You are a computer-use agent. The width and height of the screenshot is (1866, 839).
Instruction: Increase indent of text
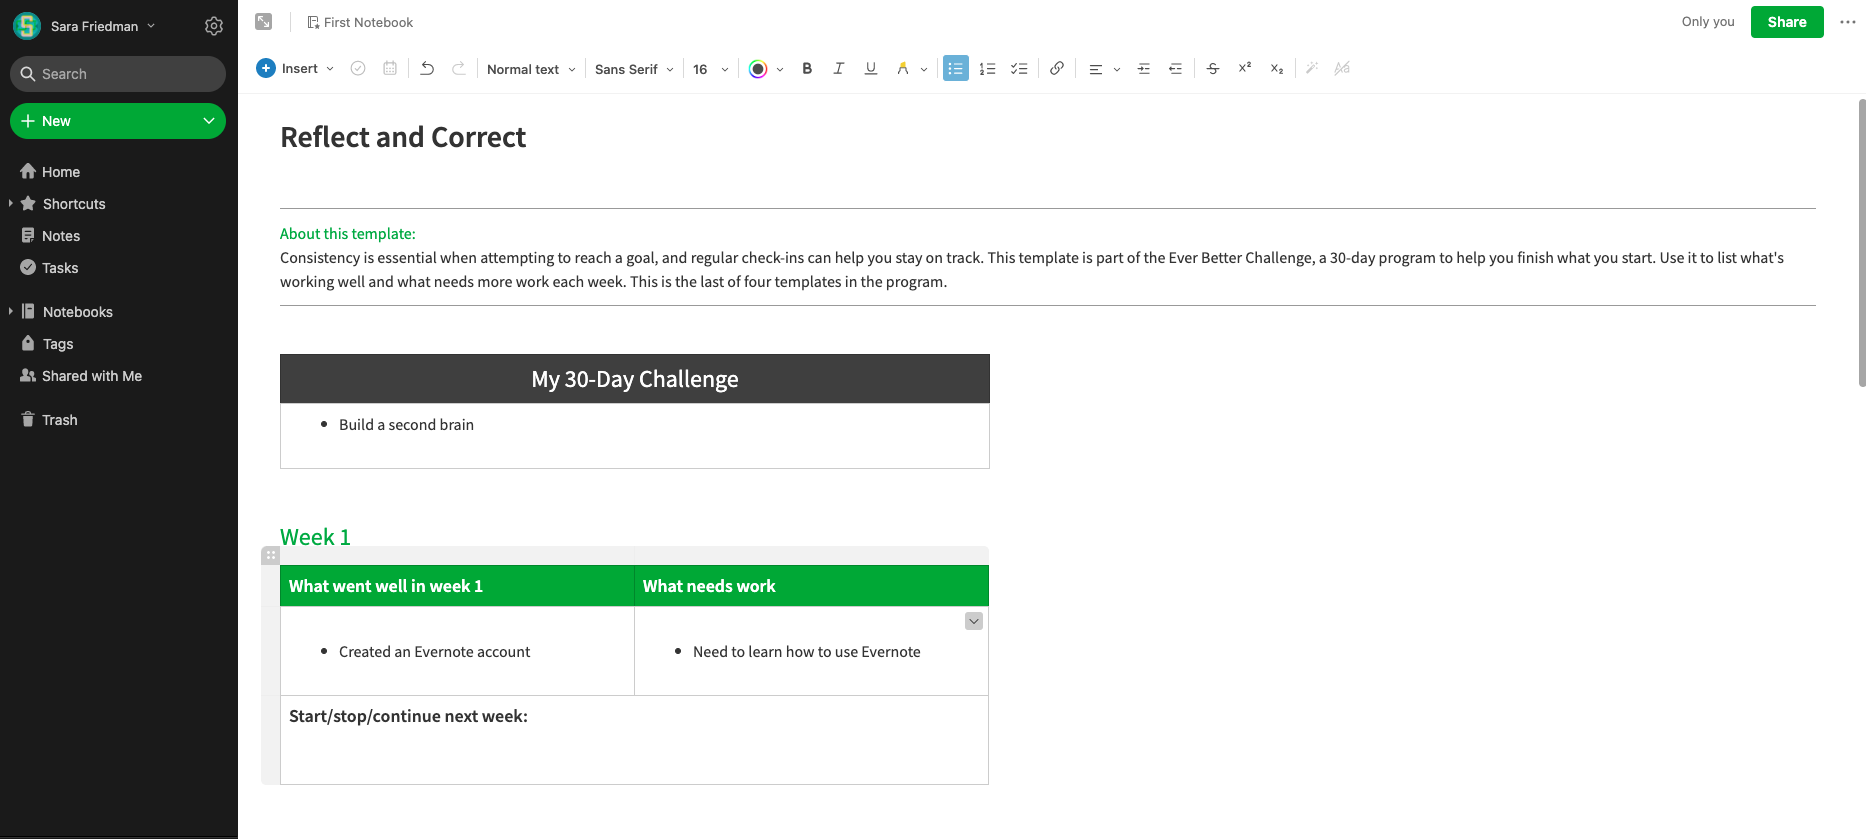[x=1144, y=68]
